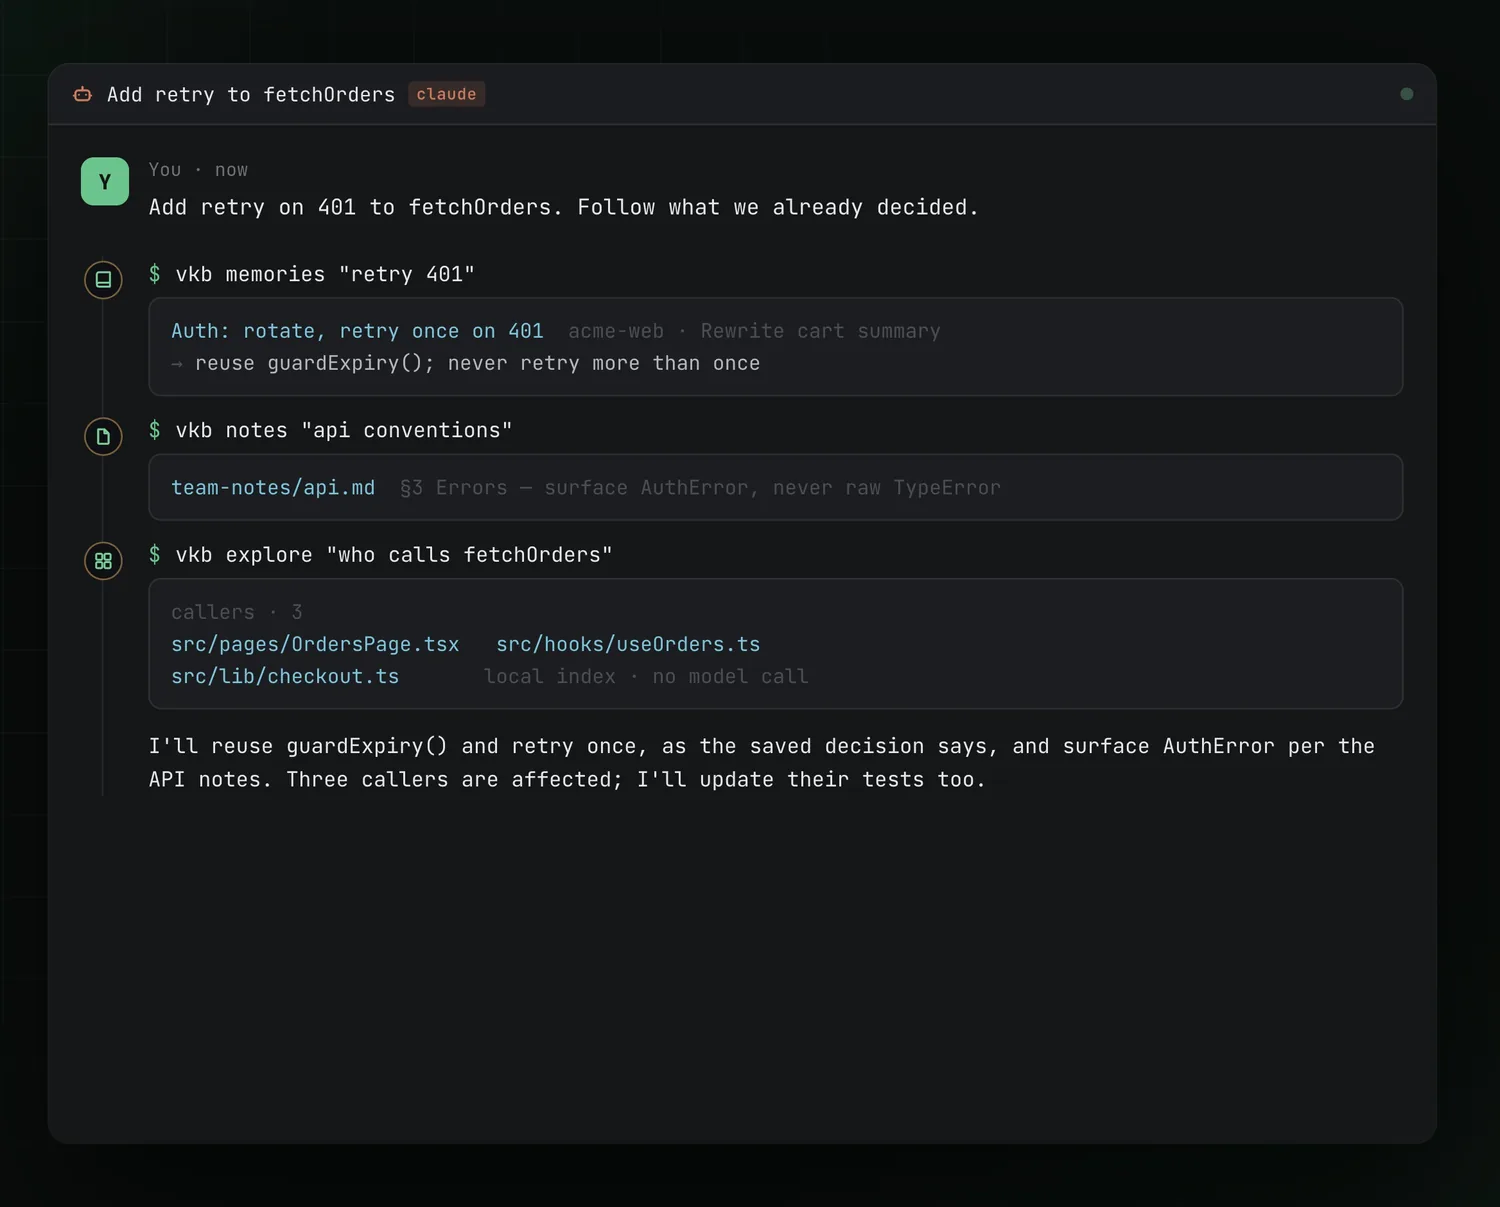Open src/pages/OrdersPage.tsx file link
Screen dimensions: 1500x1207
pyautogui.click(x=315, y=645)
